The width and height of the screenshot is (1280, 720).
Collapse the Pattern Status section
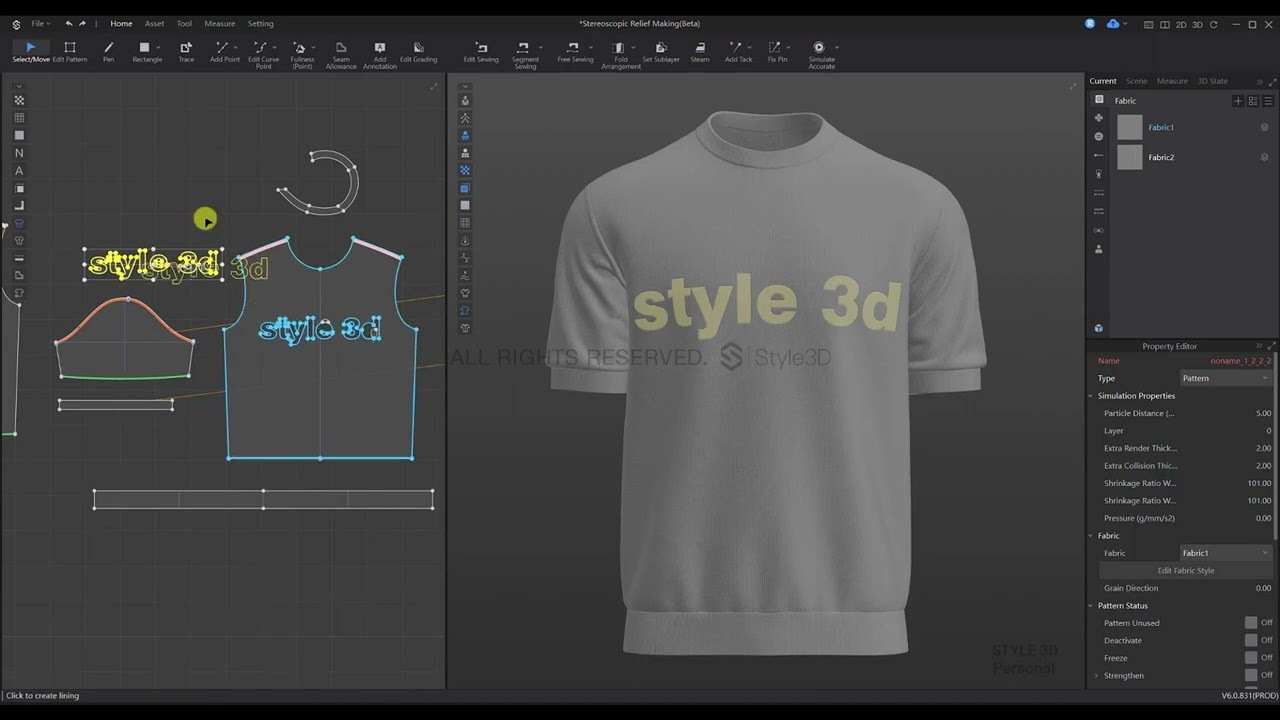point(1091,606)
